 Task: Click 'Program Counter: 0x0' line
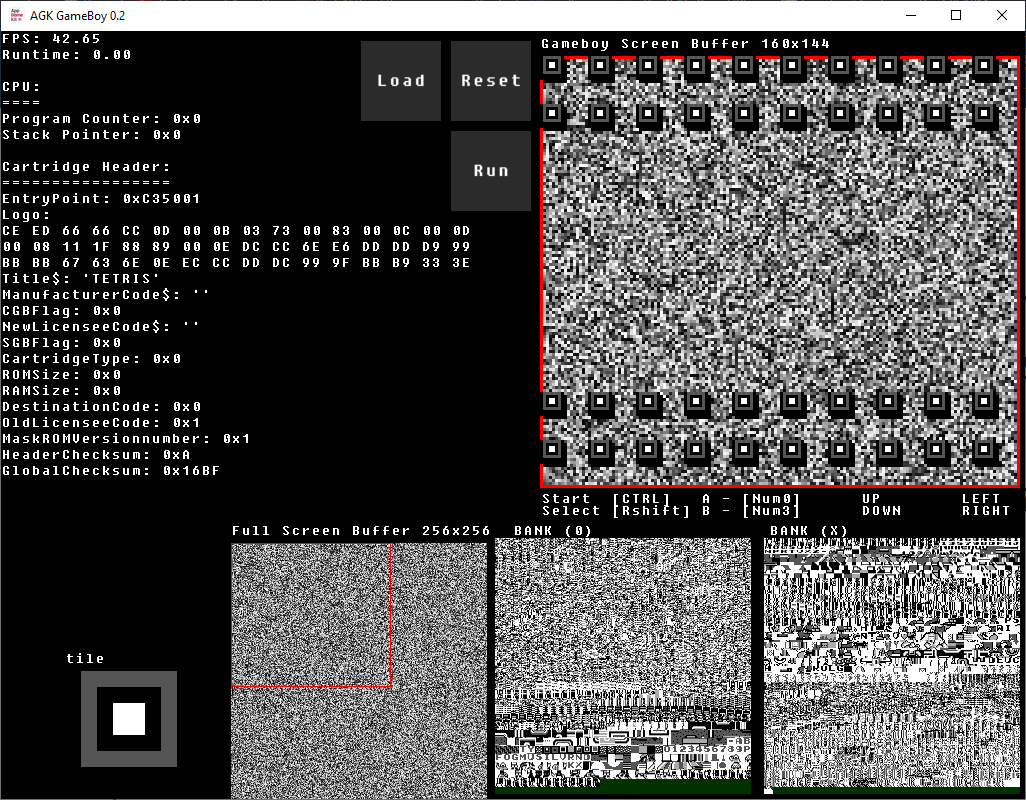coord(102,119)
